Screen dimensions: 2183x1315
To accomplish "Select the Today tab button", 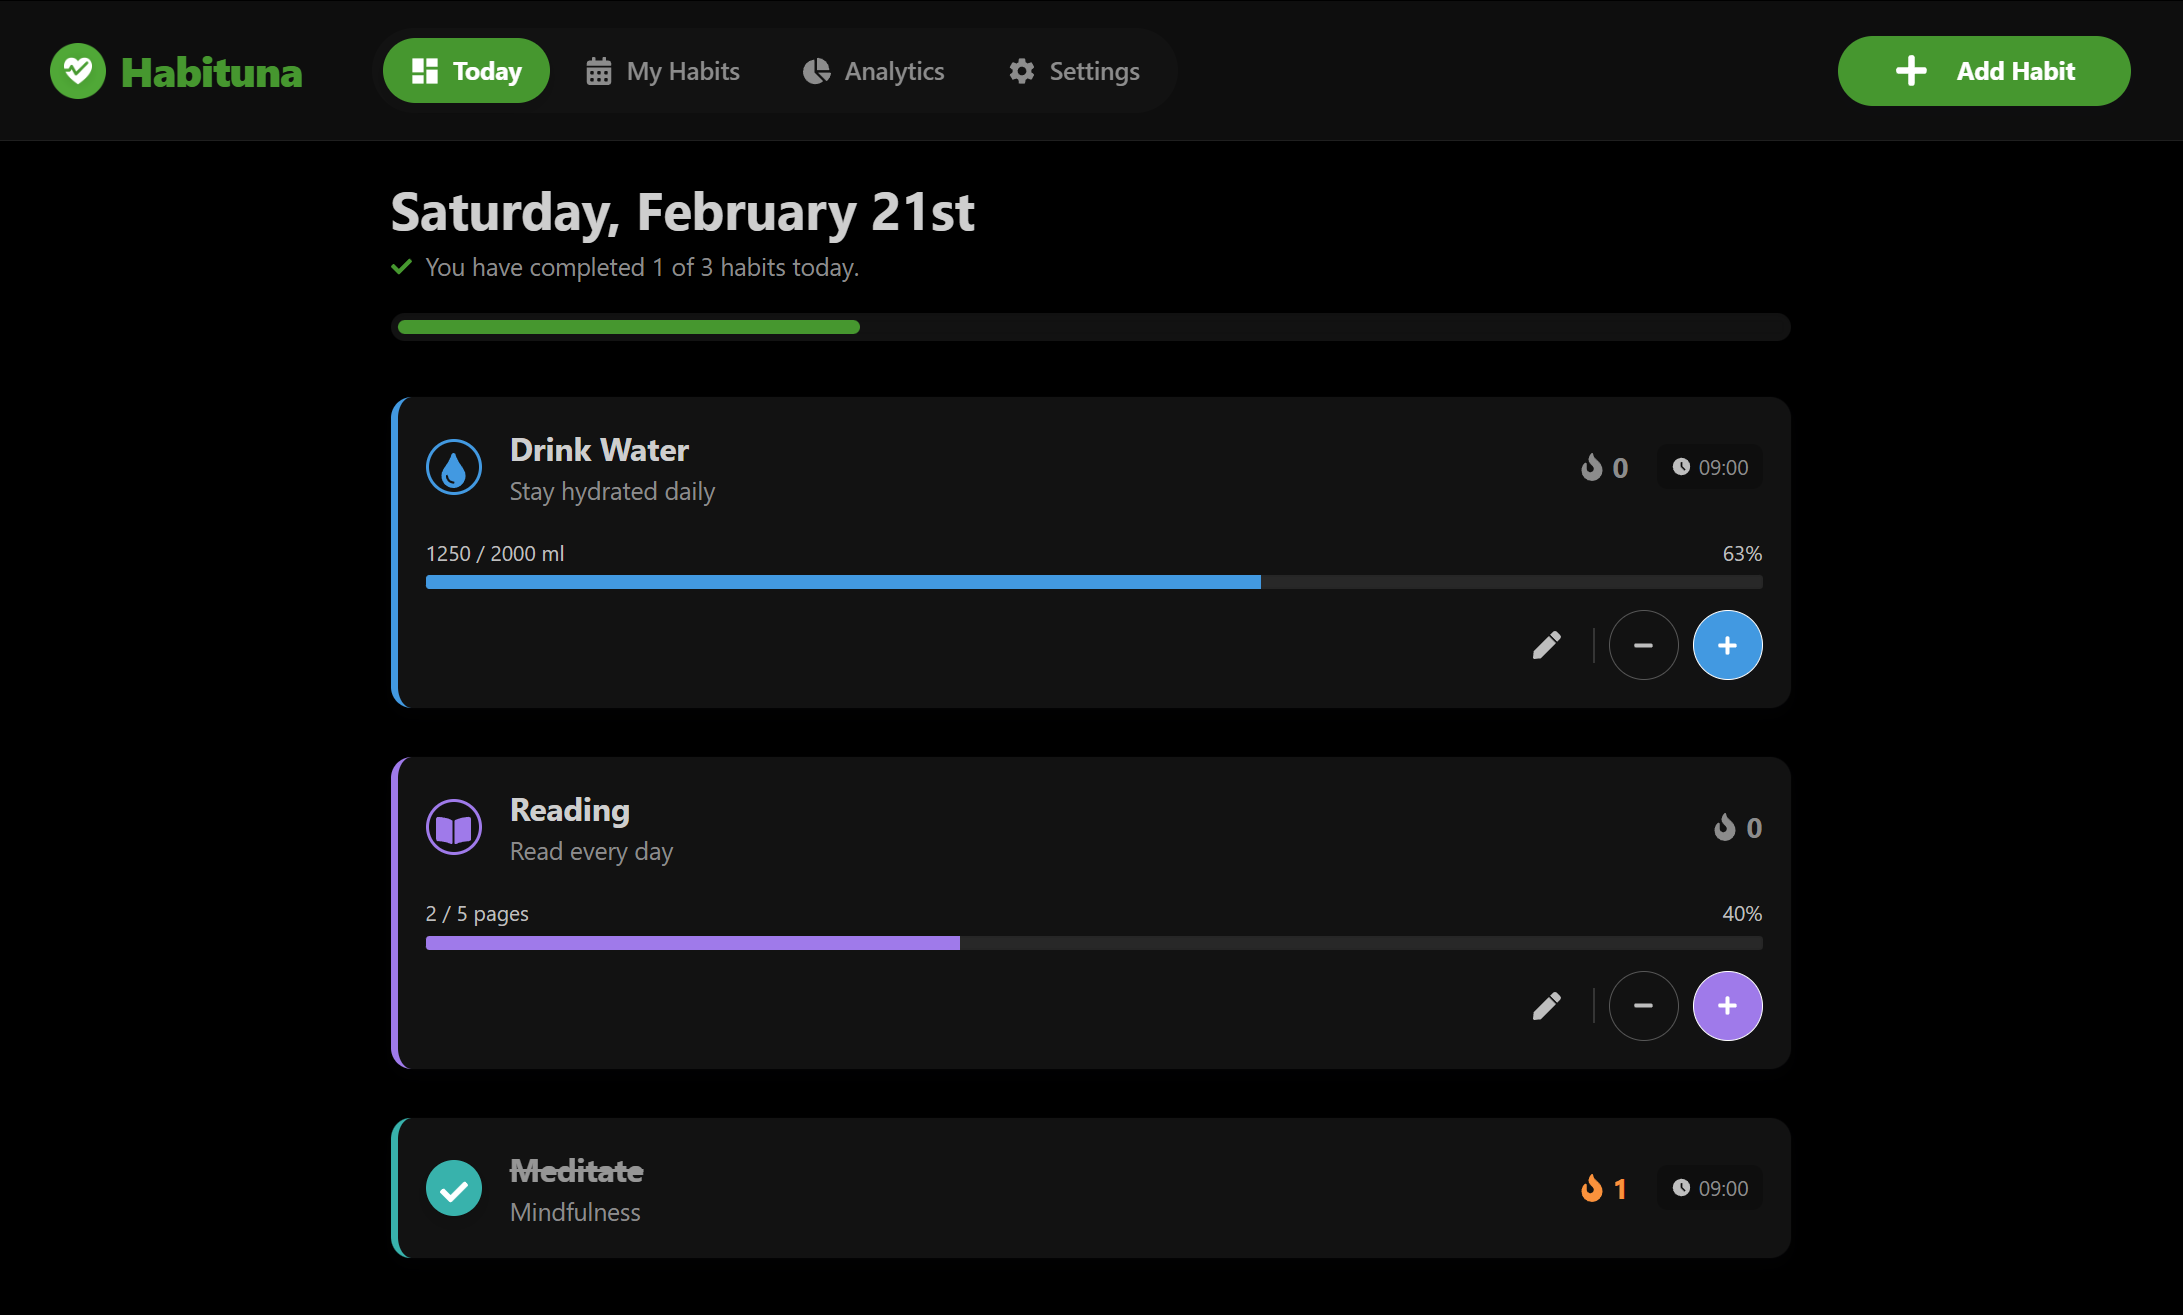I will click(x=466, y=71).
